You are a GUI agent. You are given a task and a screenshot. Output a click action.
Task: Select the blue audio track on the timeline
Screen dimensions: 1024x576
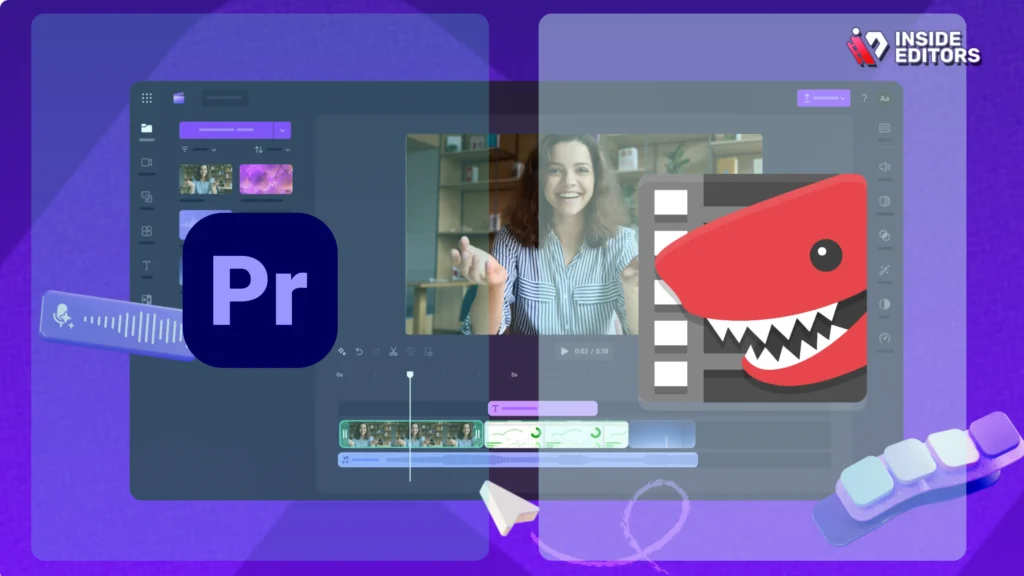click(x=518, y=460)
